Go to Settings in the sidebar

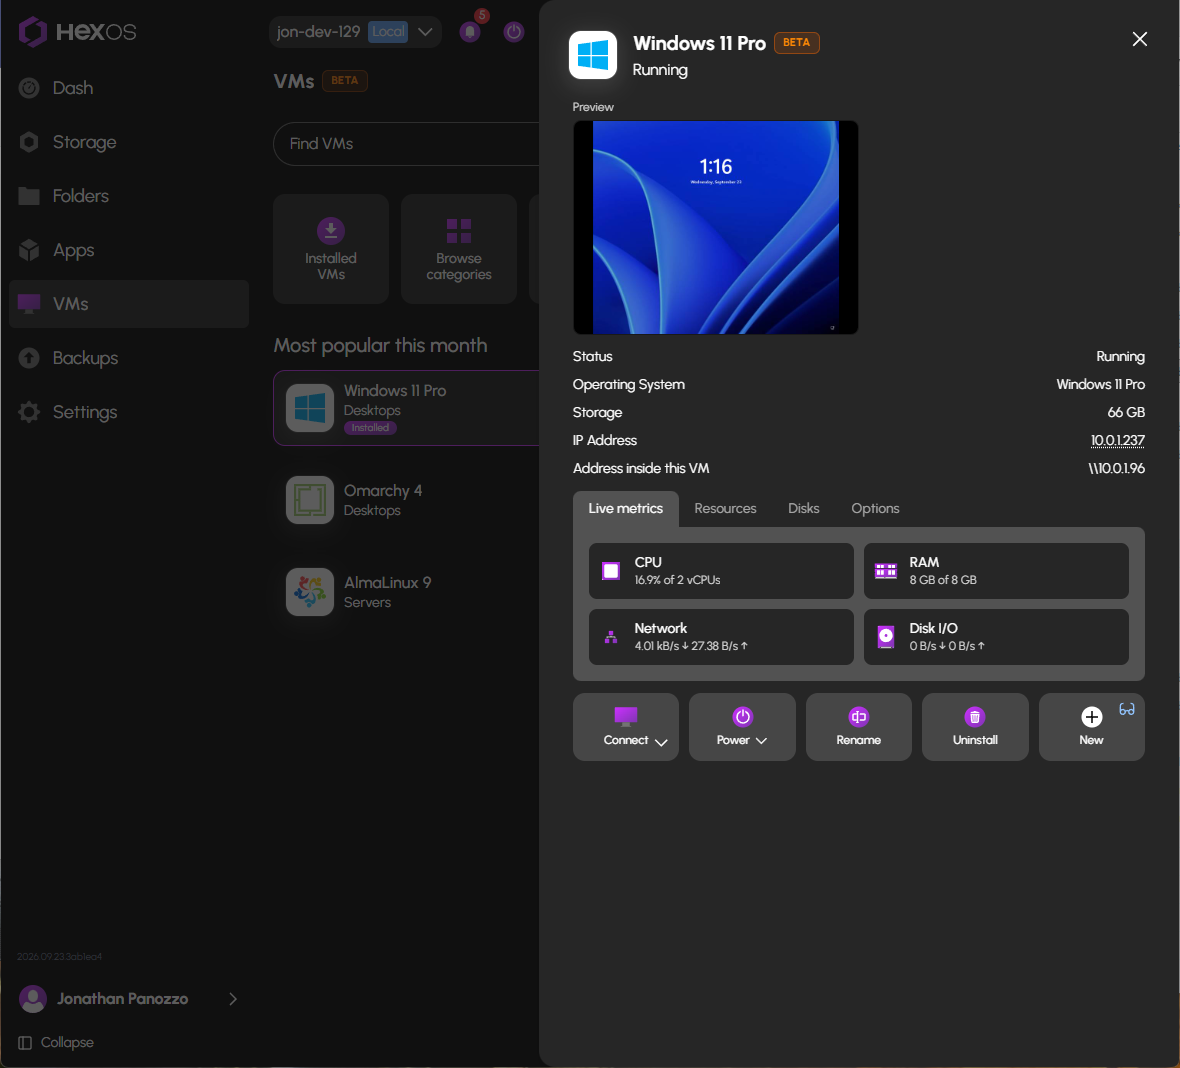(129, 412)
